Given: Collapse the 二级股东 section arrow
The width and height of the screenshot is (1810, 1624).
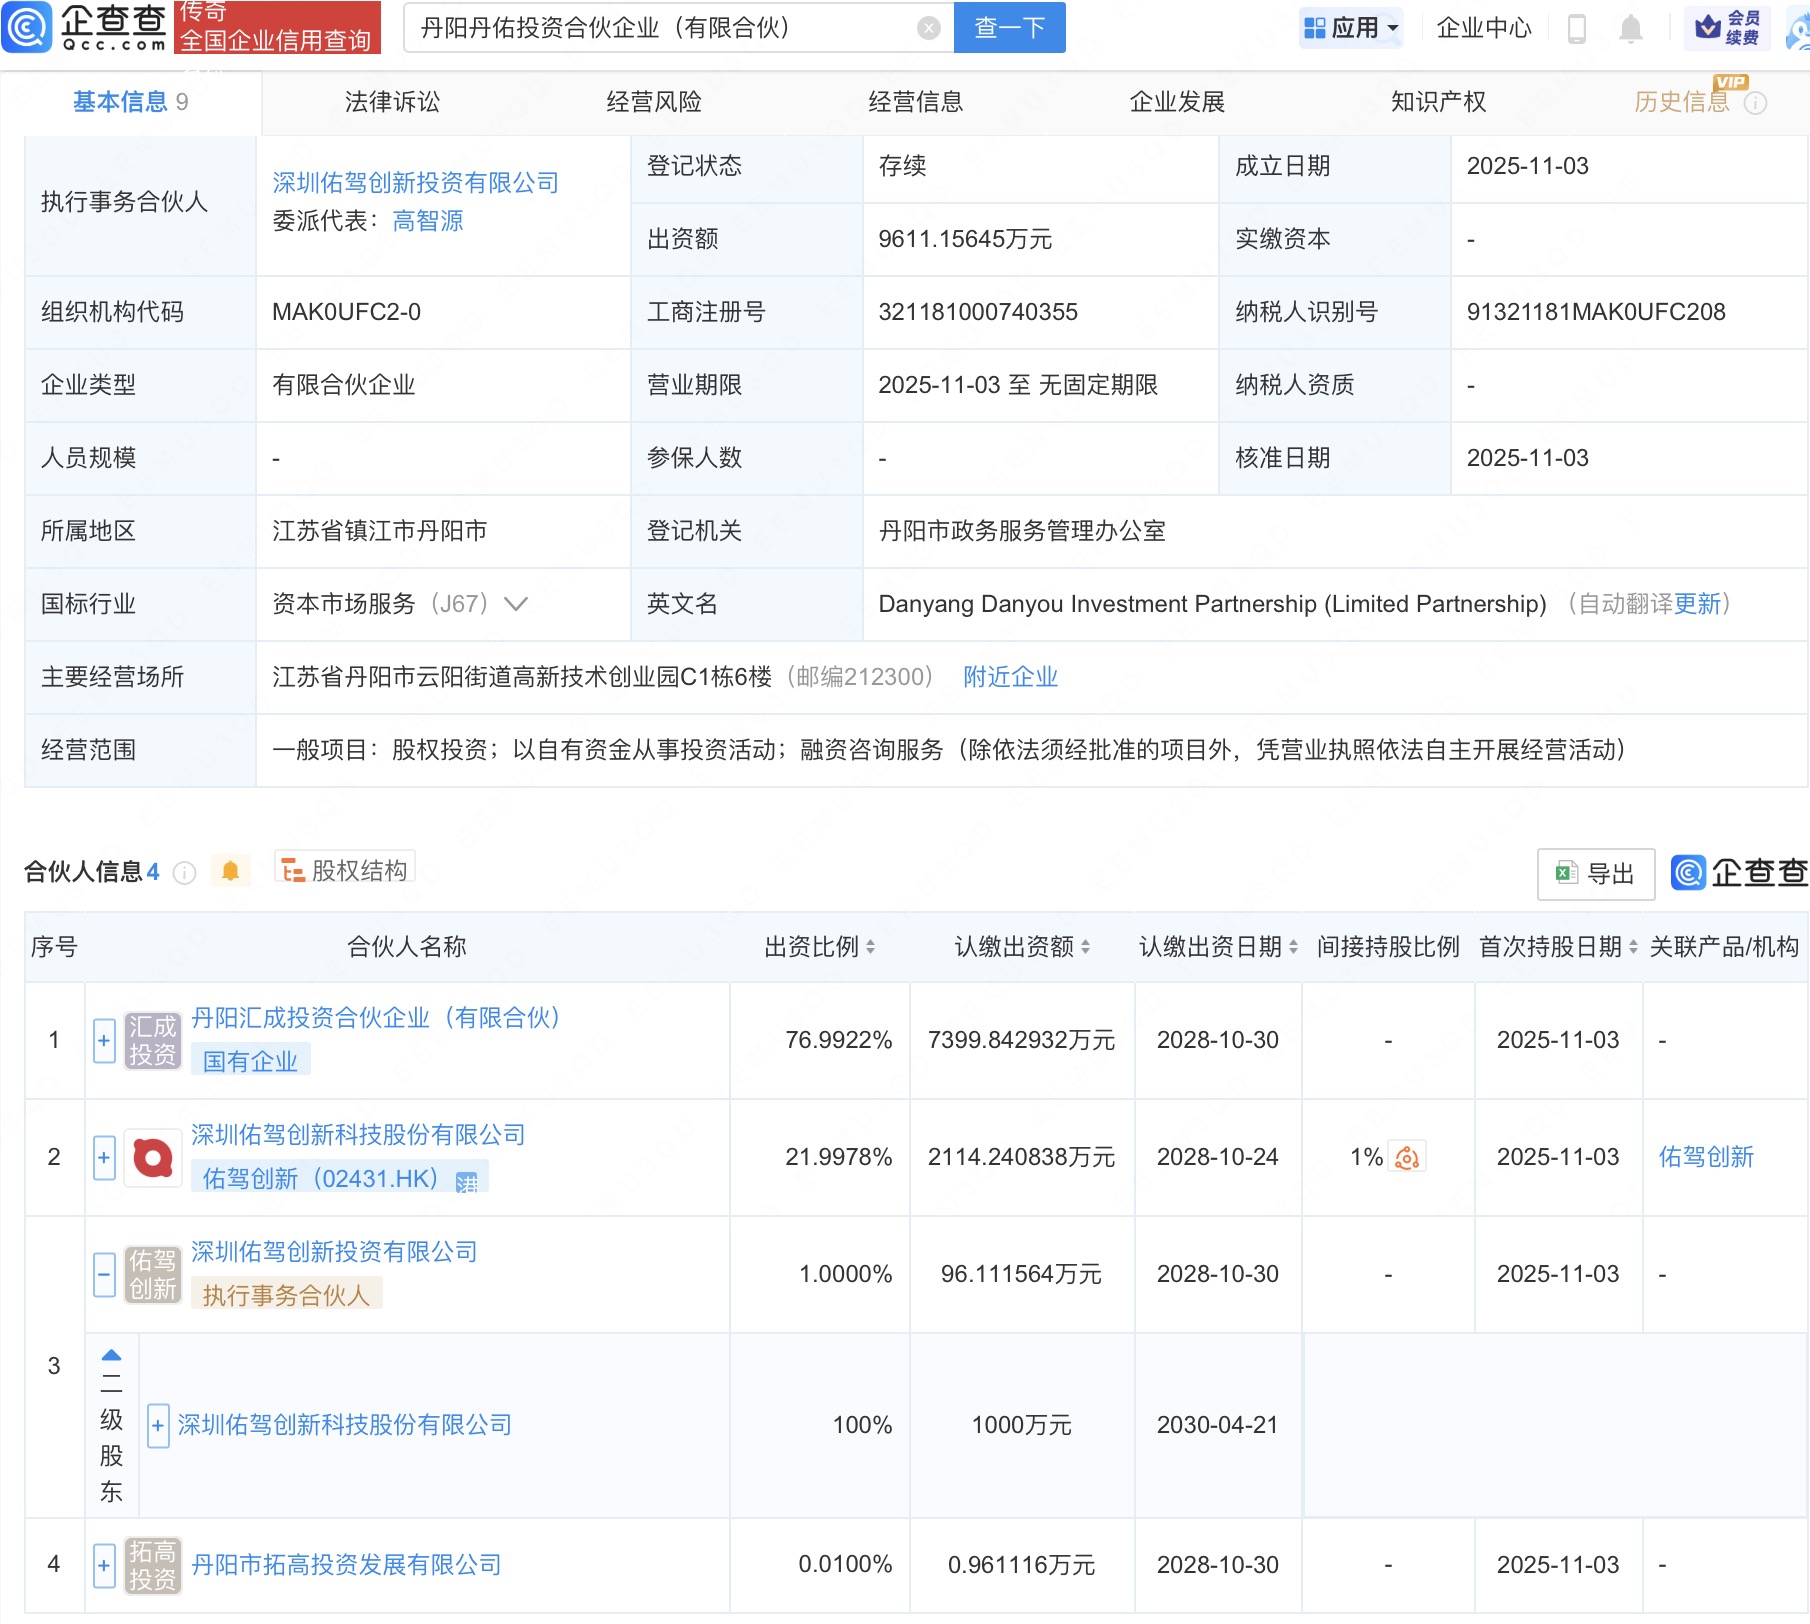Looking at the screenshot, I should pyautogui.click(x=110, y=1355).
